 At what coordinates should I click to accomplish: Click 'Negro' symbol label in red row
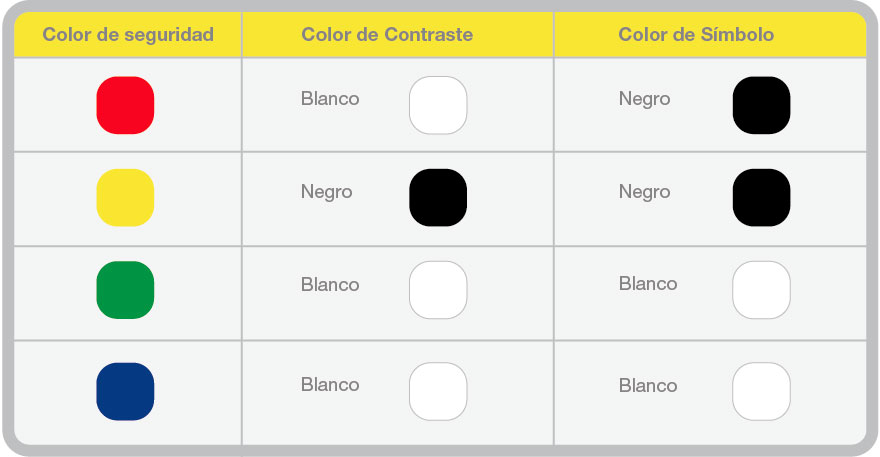(644, 99)
